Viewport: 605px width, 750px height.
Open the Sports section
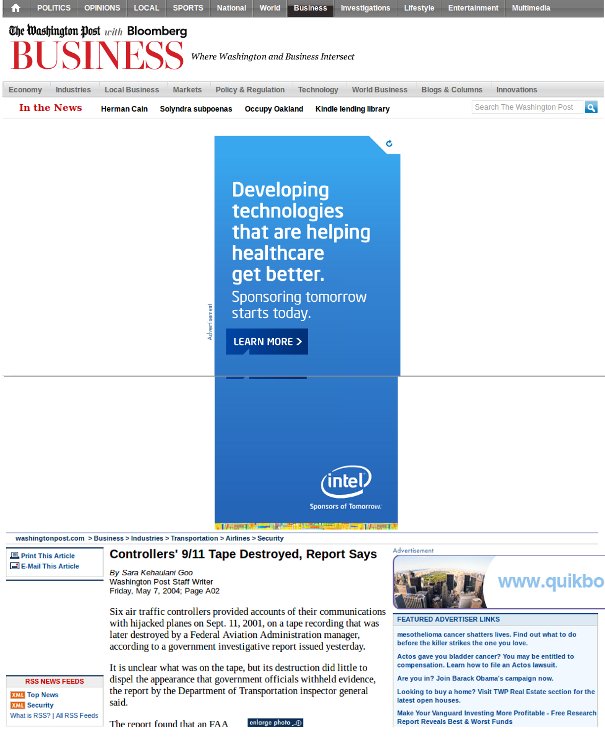(188, 8)
